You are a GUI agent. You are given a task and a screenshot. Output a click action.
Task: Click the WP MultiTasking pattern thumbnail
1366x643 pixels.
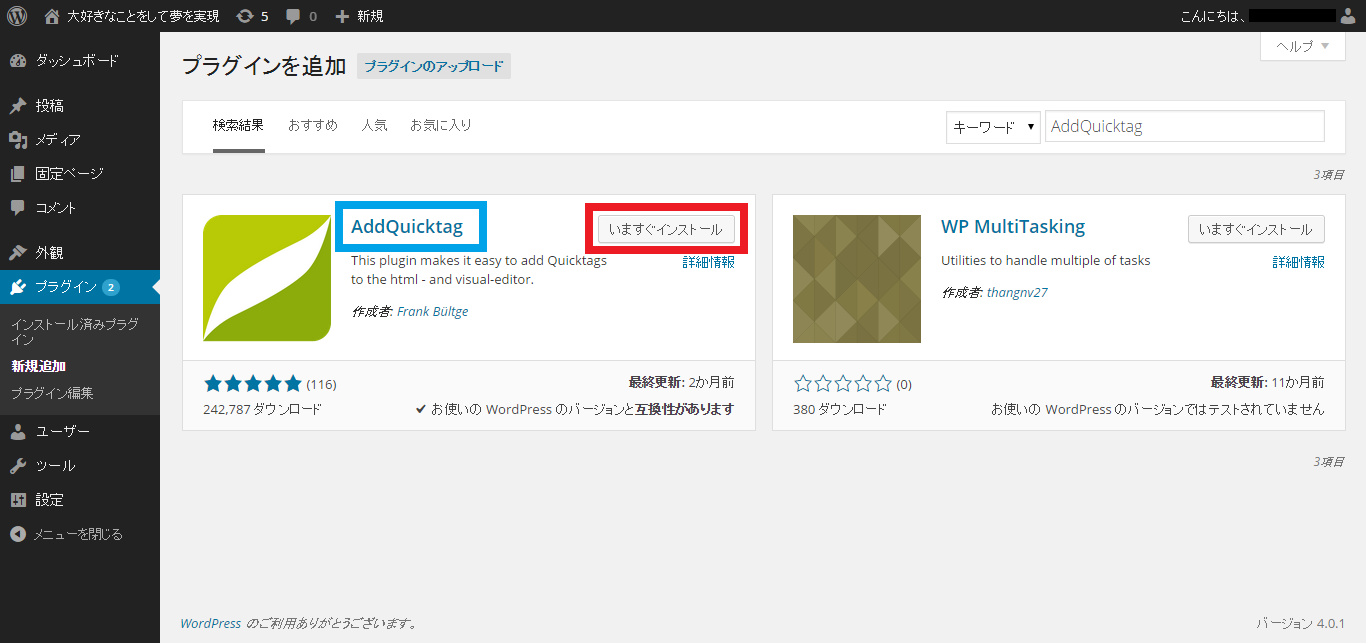[x=857, y=278]
